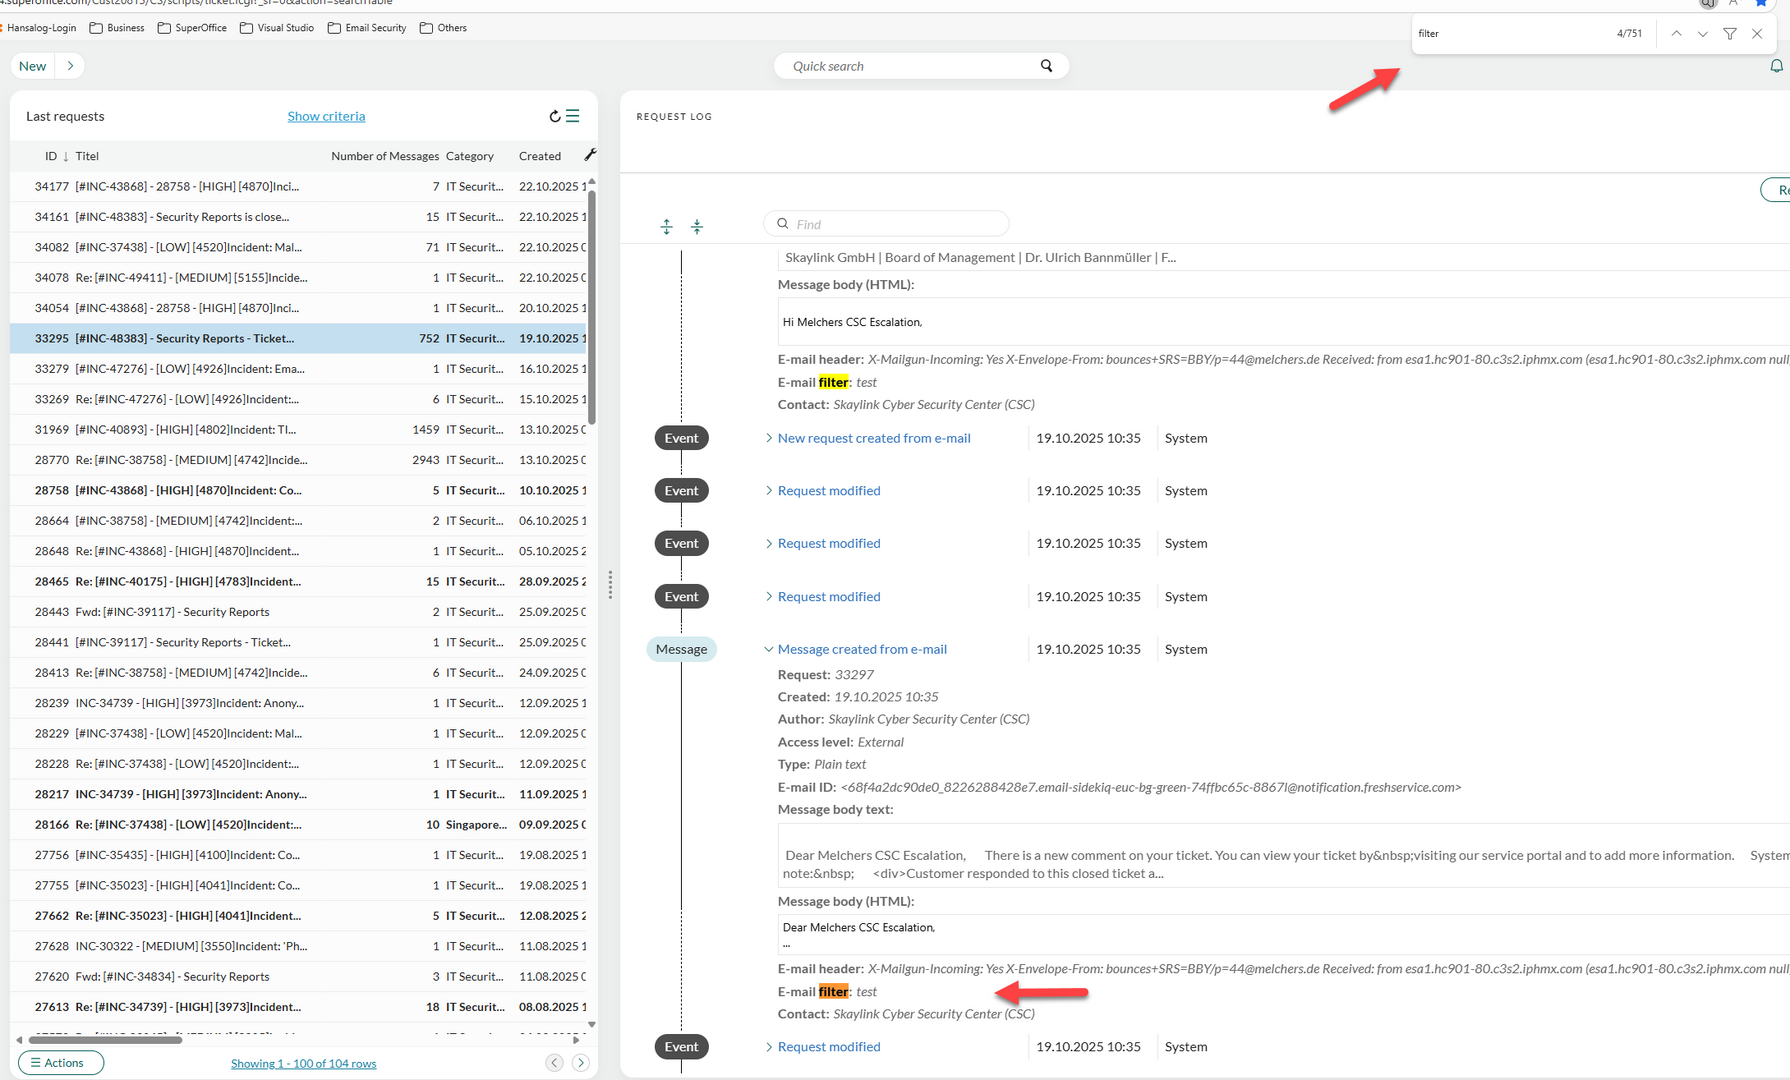
Task: Go to next find match arrow
Action: (1702, 34)
